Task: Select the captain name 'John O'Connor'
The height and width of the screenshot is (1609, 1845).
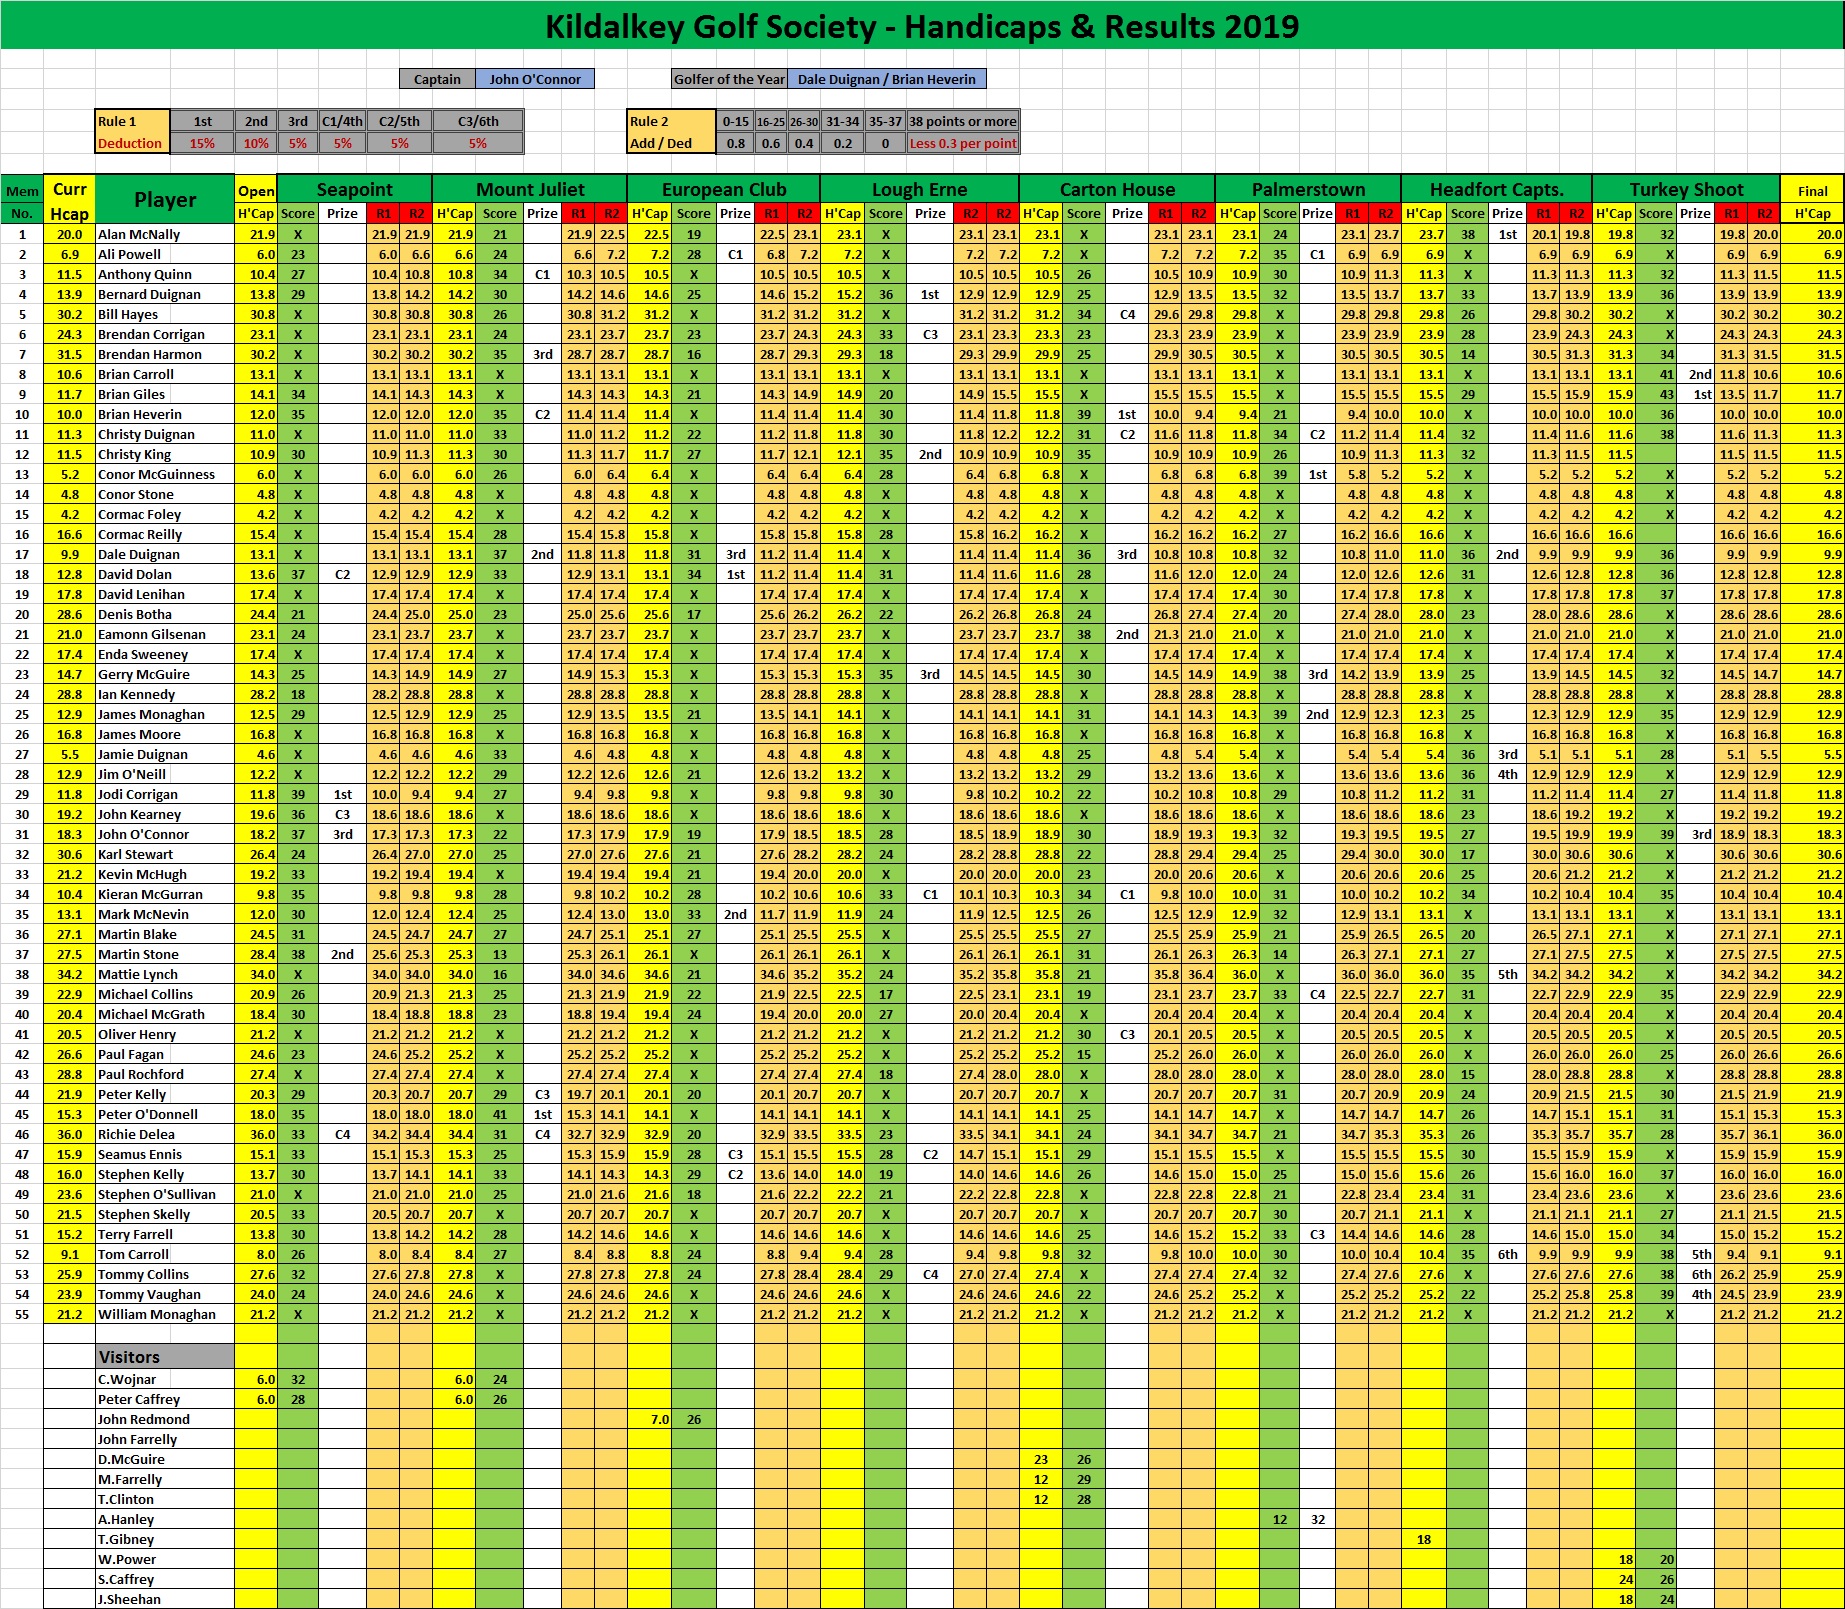Action: (535, 79)
